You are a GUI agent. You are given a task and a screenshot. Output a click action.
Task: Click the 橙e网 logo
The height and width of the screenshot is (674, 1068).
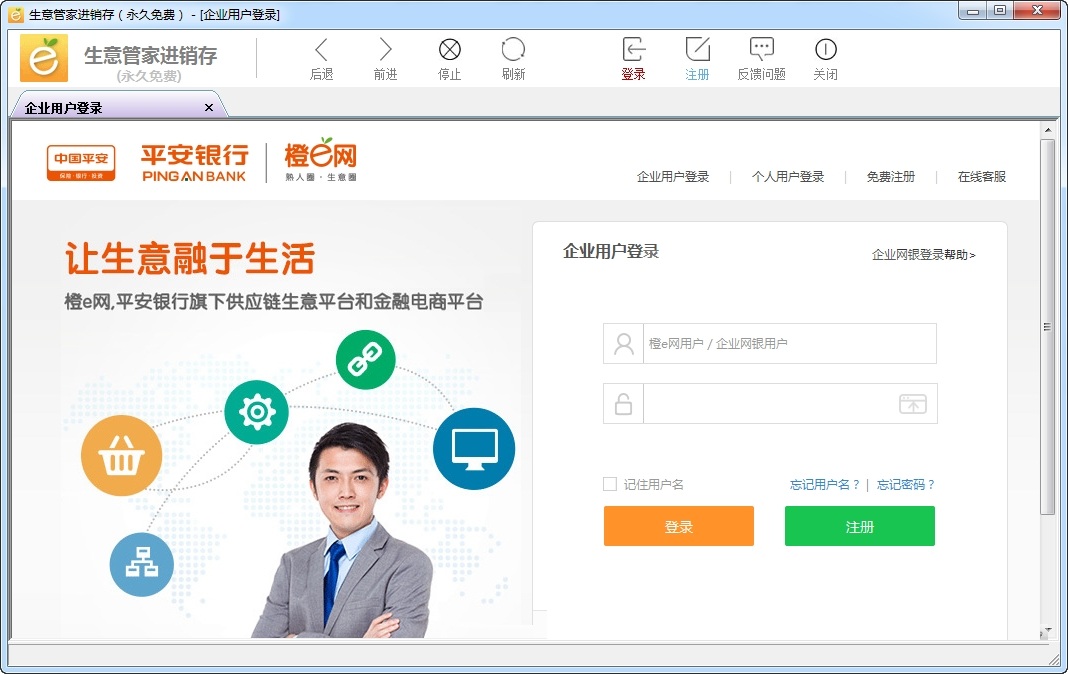pyautogui.click(x=321, y=160)
